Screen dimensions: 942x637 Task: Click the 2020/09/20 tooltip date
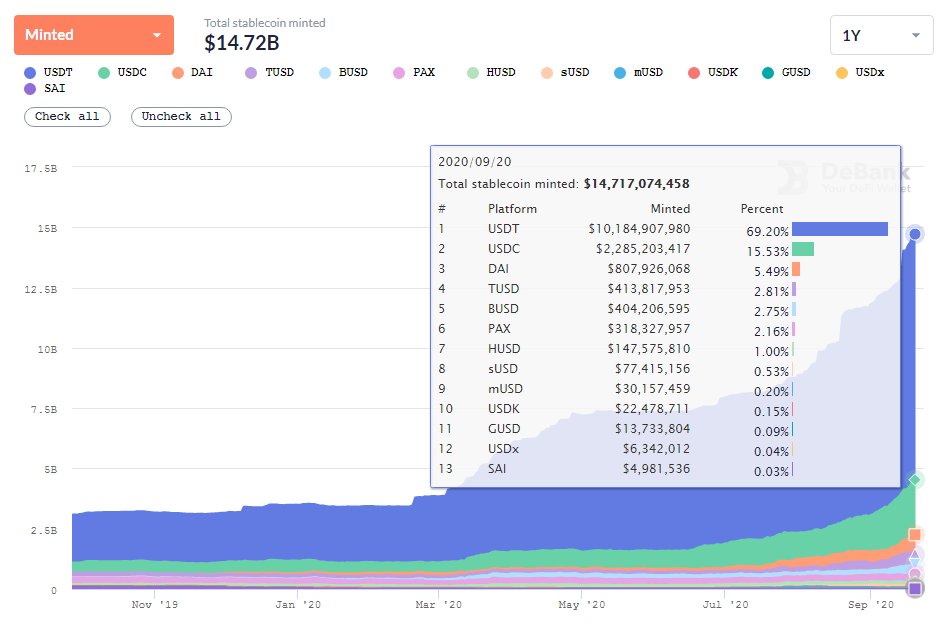tap(475, 162)
